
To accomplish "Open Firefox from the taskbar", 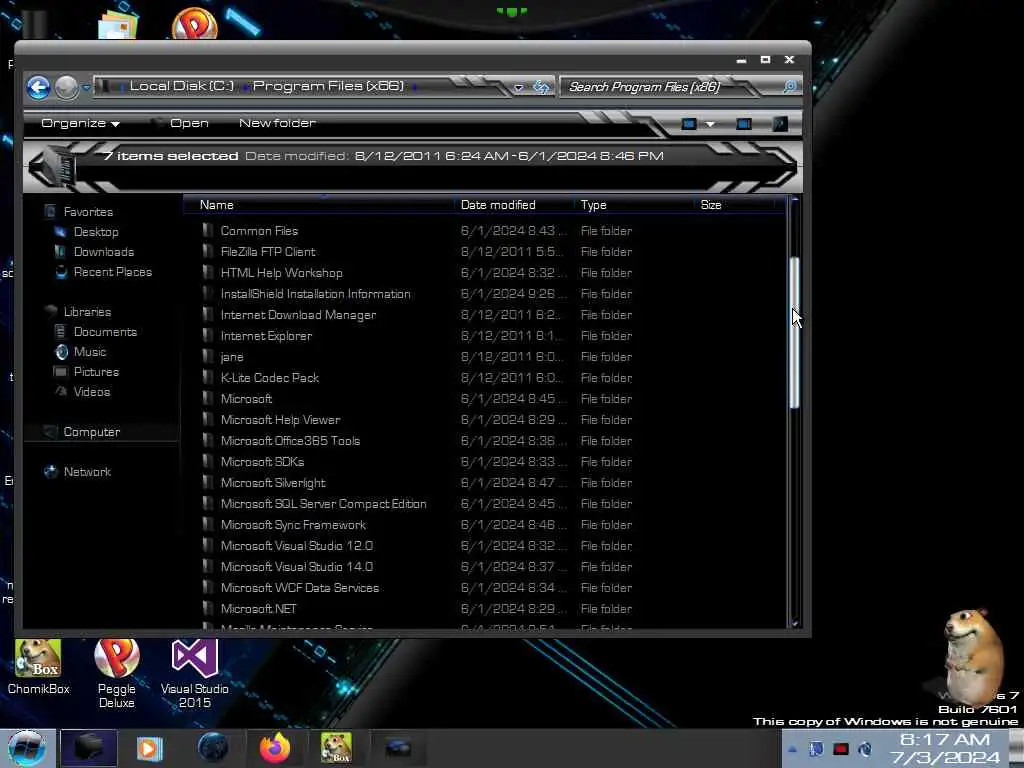I will point(275,748).
